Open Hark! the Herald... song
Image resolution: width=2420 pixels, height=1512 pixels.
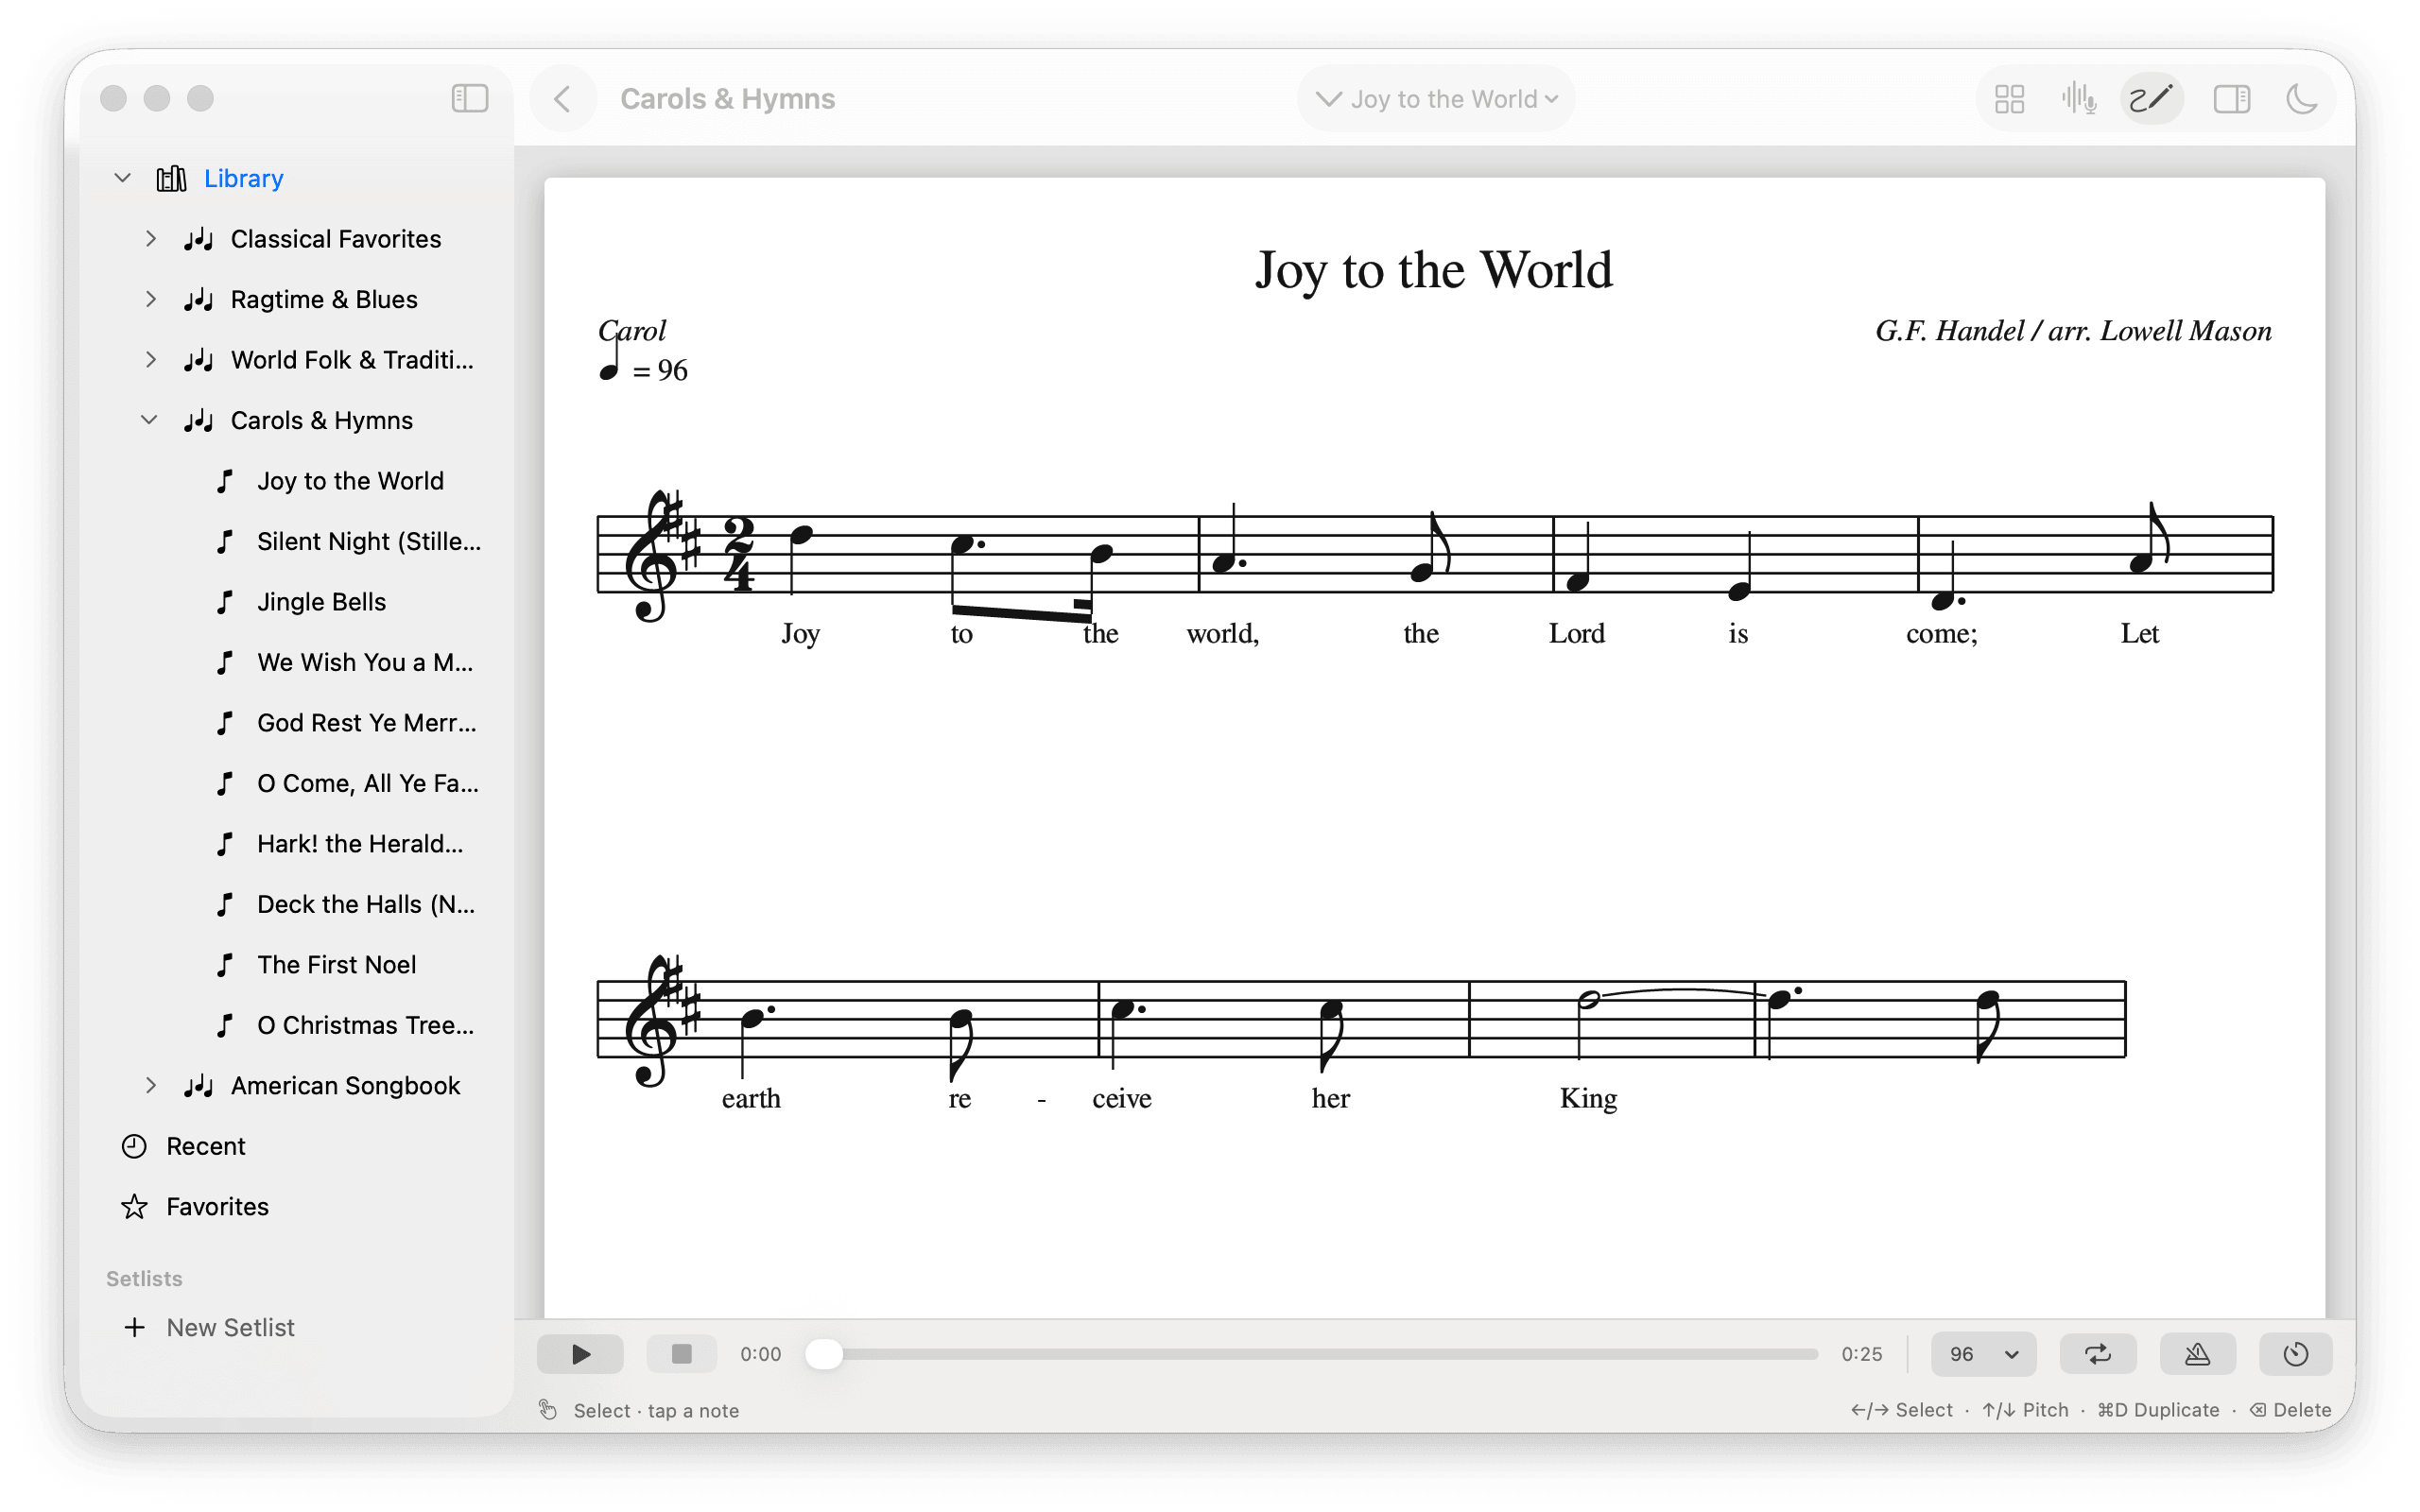coord(360,844)
